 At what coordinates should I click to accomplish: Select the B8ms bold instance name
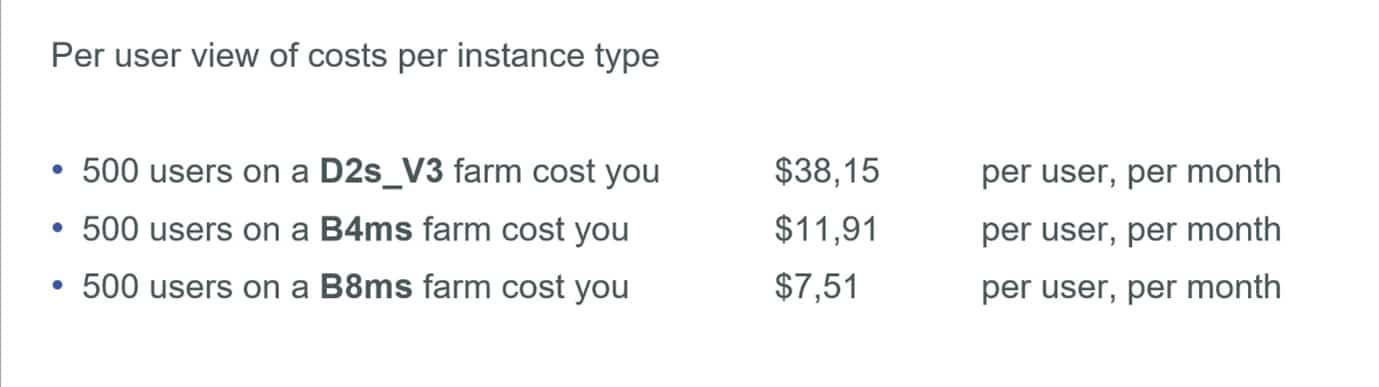[x=366, y=288]
